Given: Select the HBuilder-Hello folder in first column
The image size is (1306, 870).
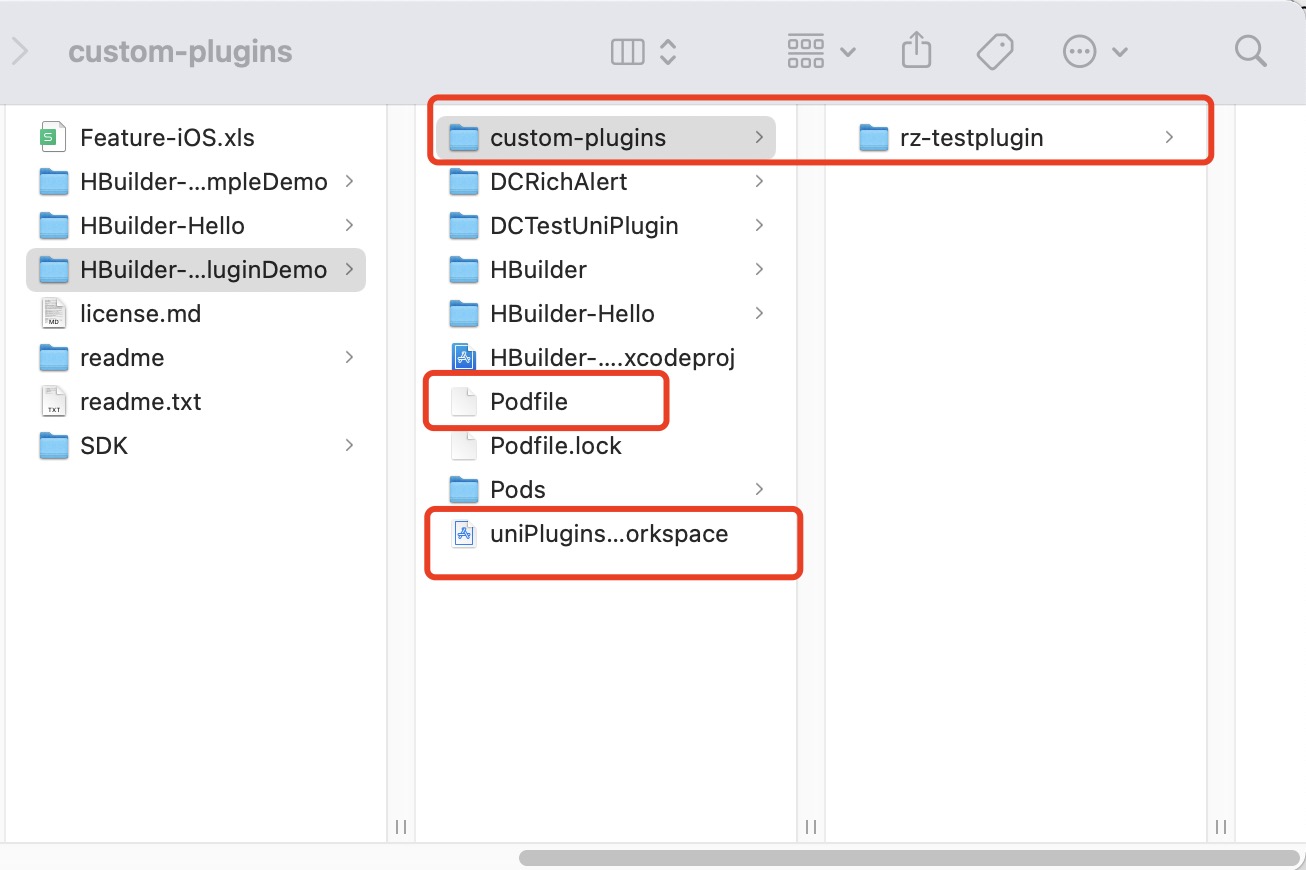Looking at the screenshot, I should pos(196,225).
